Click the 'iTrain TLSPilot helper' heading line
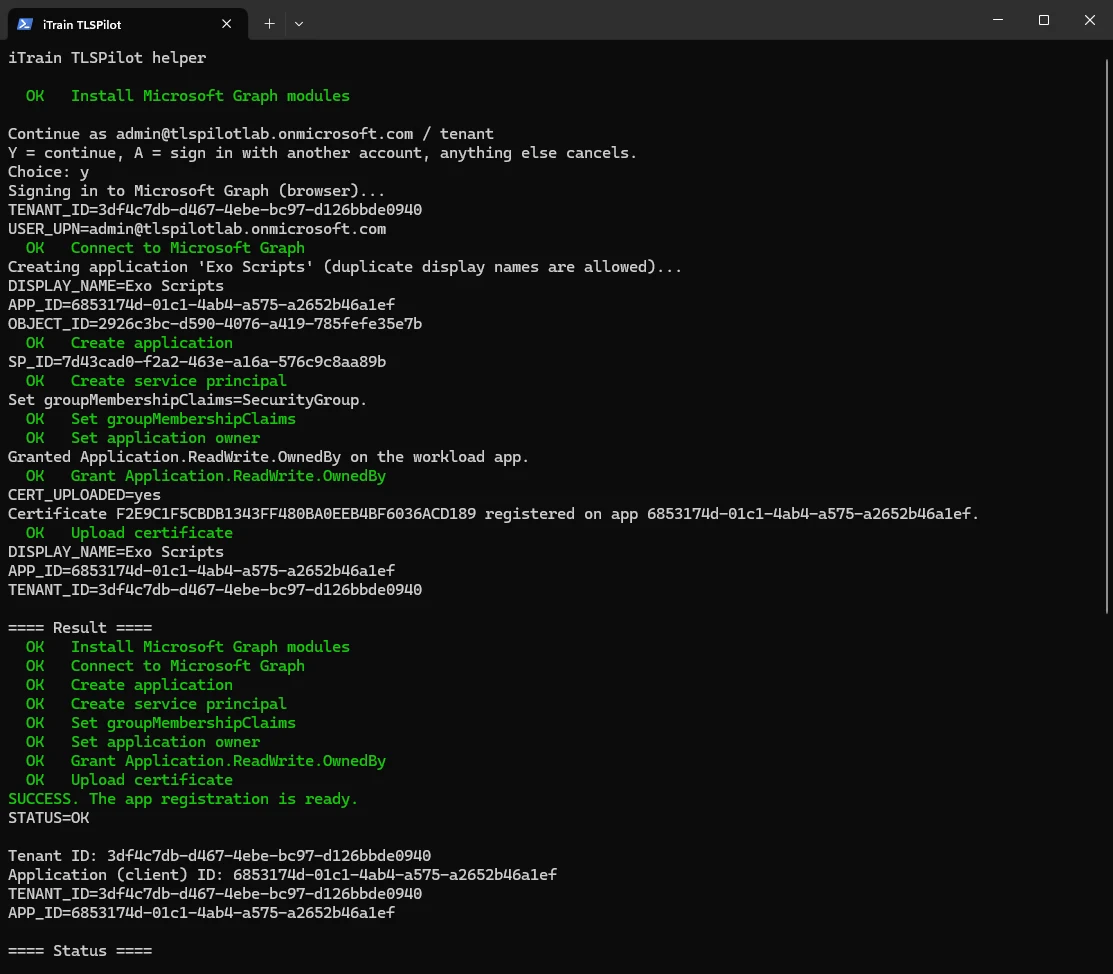The width and height of the screenshot is (1113, 974). 107,58
